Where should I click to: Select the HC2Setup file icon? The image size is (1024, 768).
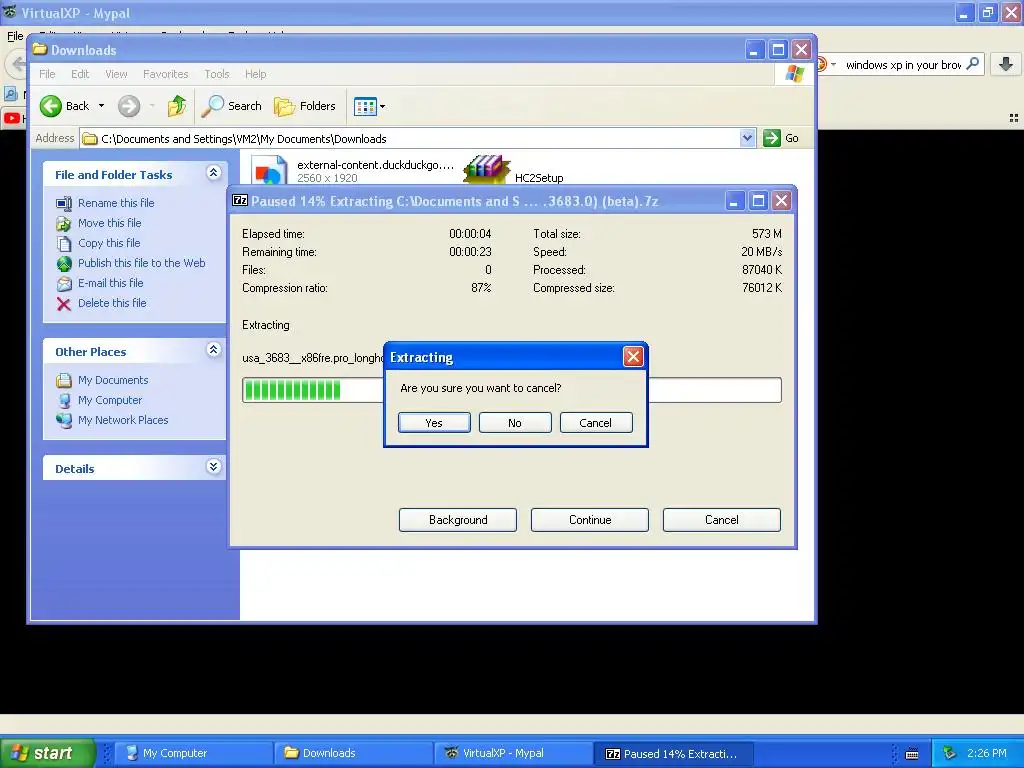pyautogui.click(x=487, y=170)
